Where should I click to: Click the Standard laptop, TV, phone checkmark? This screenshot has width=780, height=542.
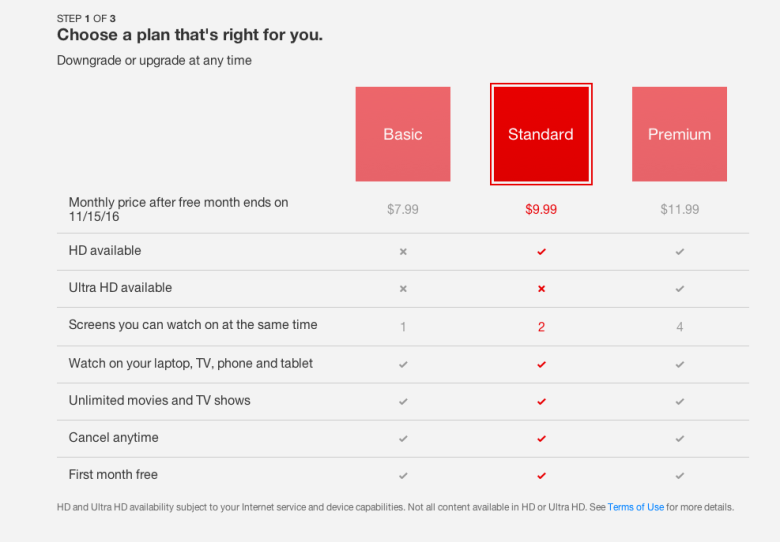pos(541,365)
